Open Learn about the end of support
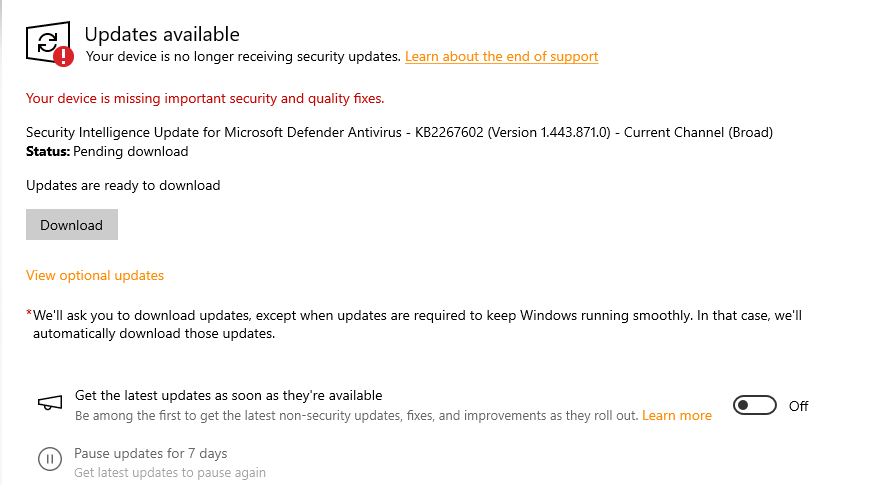The width and height of the screenshot is (892, 485). pos(501,57)
